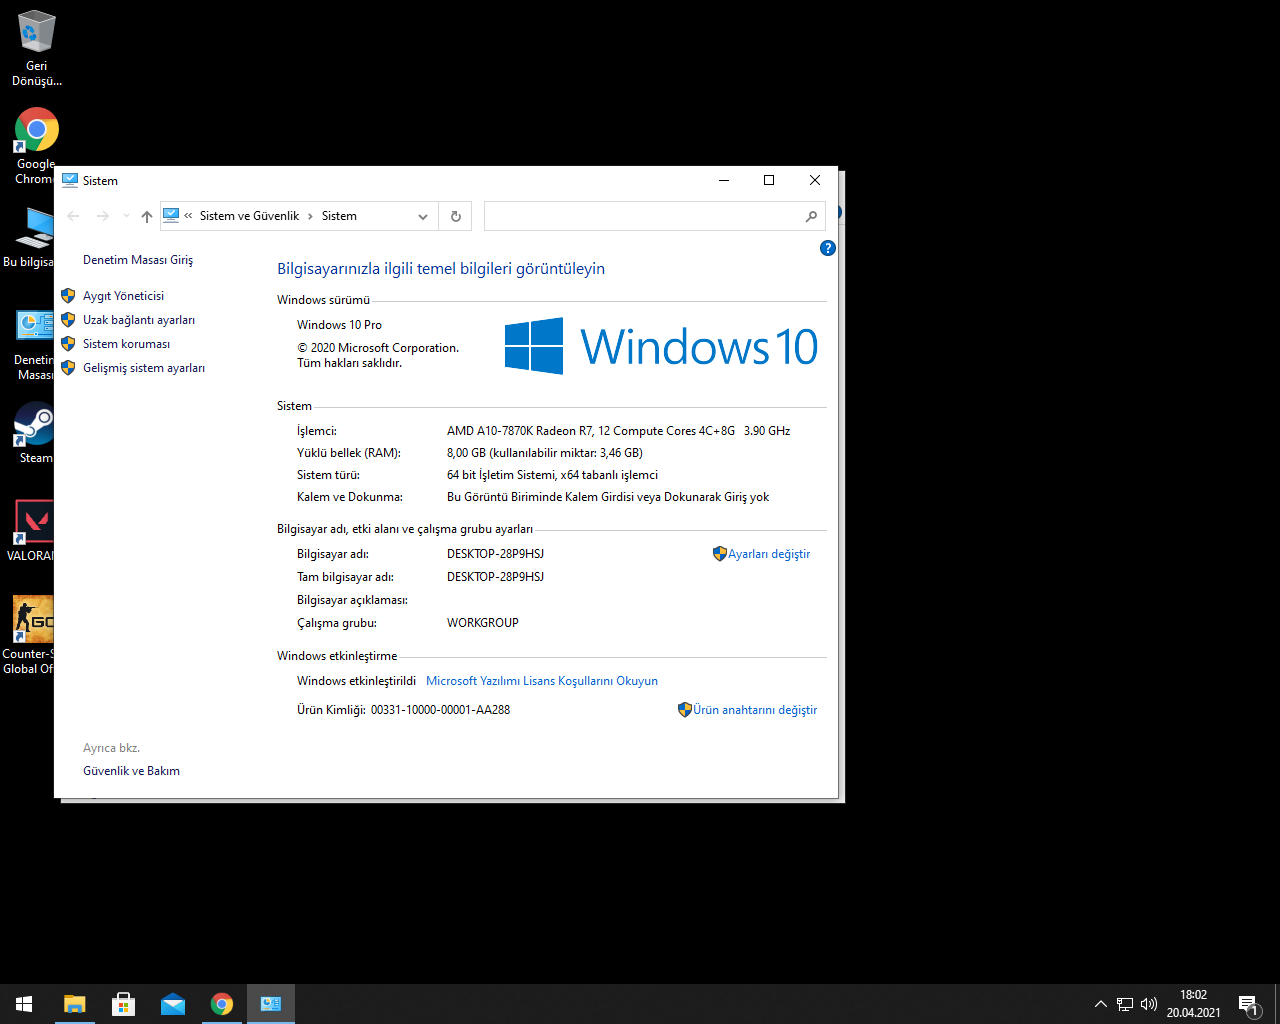Open the Mail app on taskbar
This screenshot has width=1280, height=1024.
(x=173, y=1004)
